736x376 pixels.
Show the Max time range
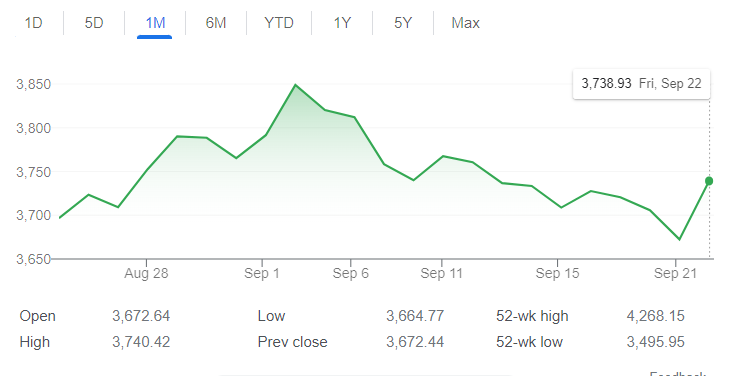pos(466,23)
